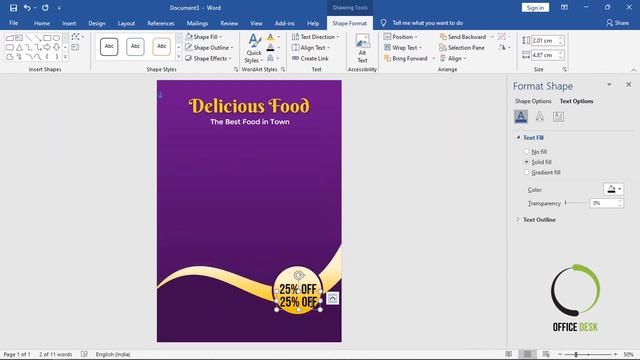Expand the Shape Styles gallery
This screenshot has height=360, width=640.
point(178,57)
